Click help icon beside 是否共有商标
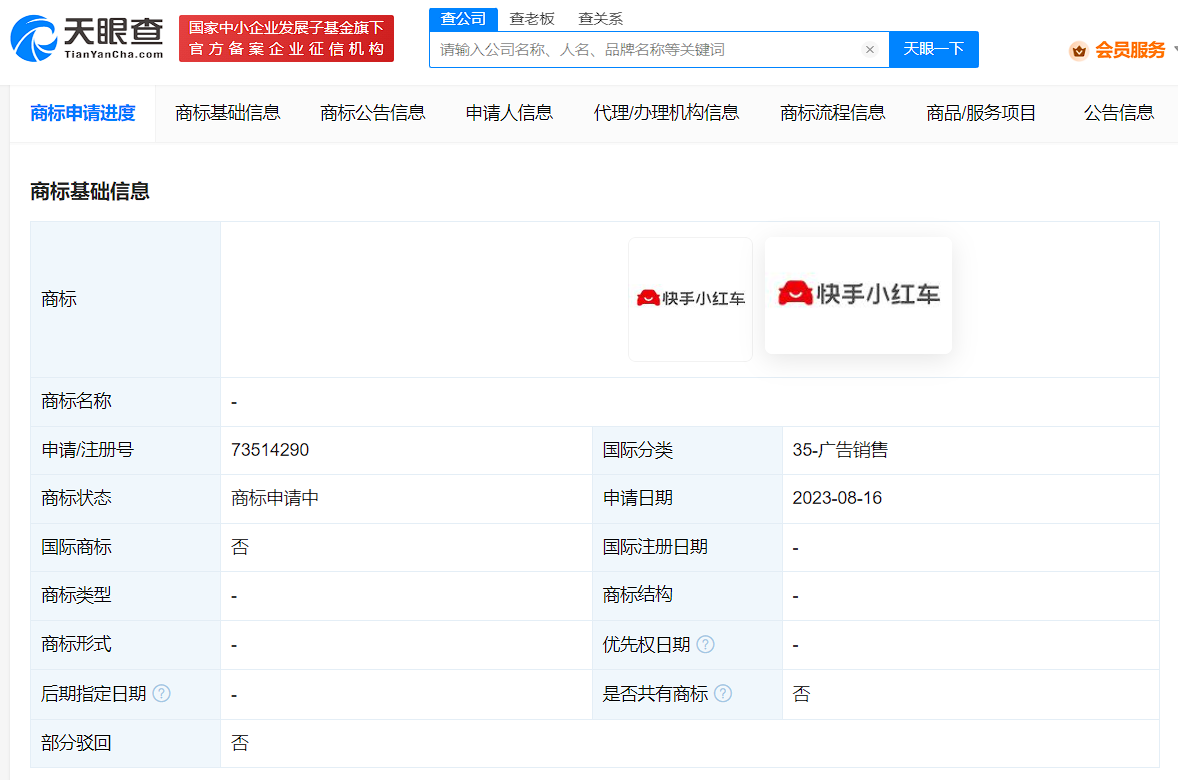 [723, 693]
